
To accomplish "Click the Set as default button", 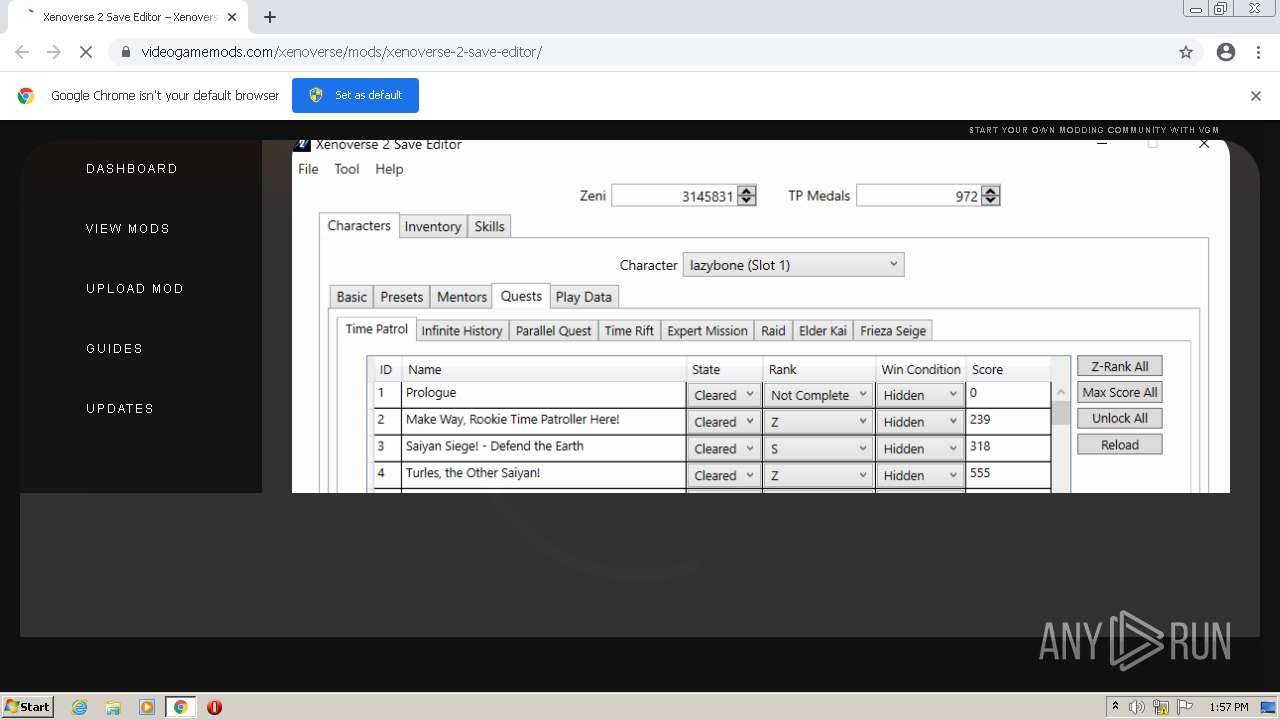I will coord(355,95).
